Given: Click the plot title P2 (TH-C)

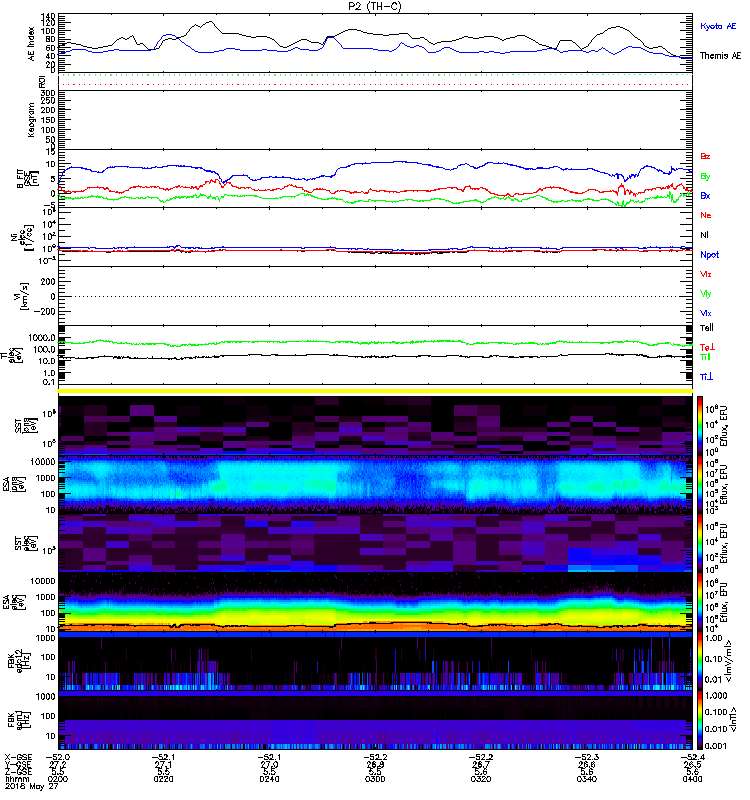Looking at the screenshot, I should click(375, 6).
